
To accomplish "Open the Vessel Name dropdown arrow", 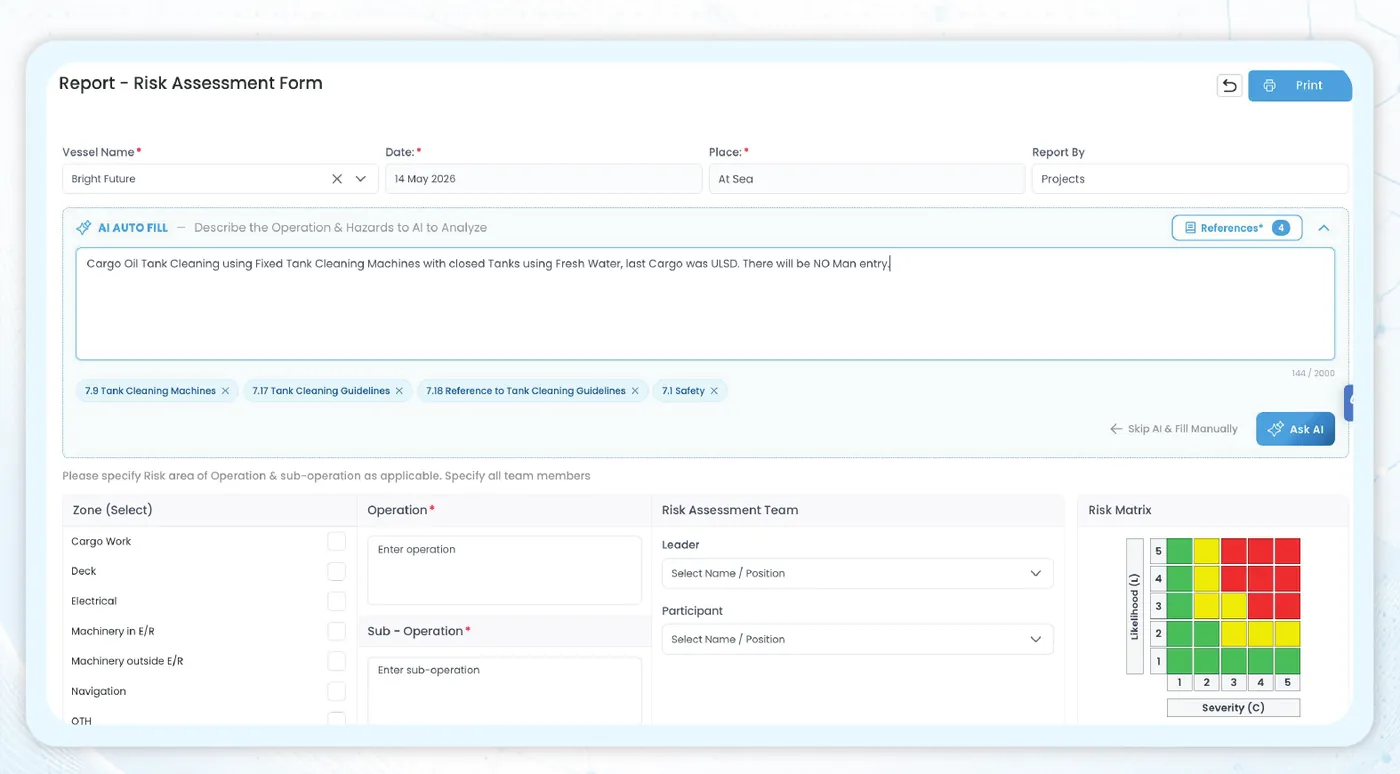I will coord(361,179).
